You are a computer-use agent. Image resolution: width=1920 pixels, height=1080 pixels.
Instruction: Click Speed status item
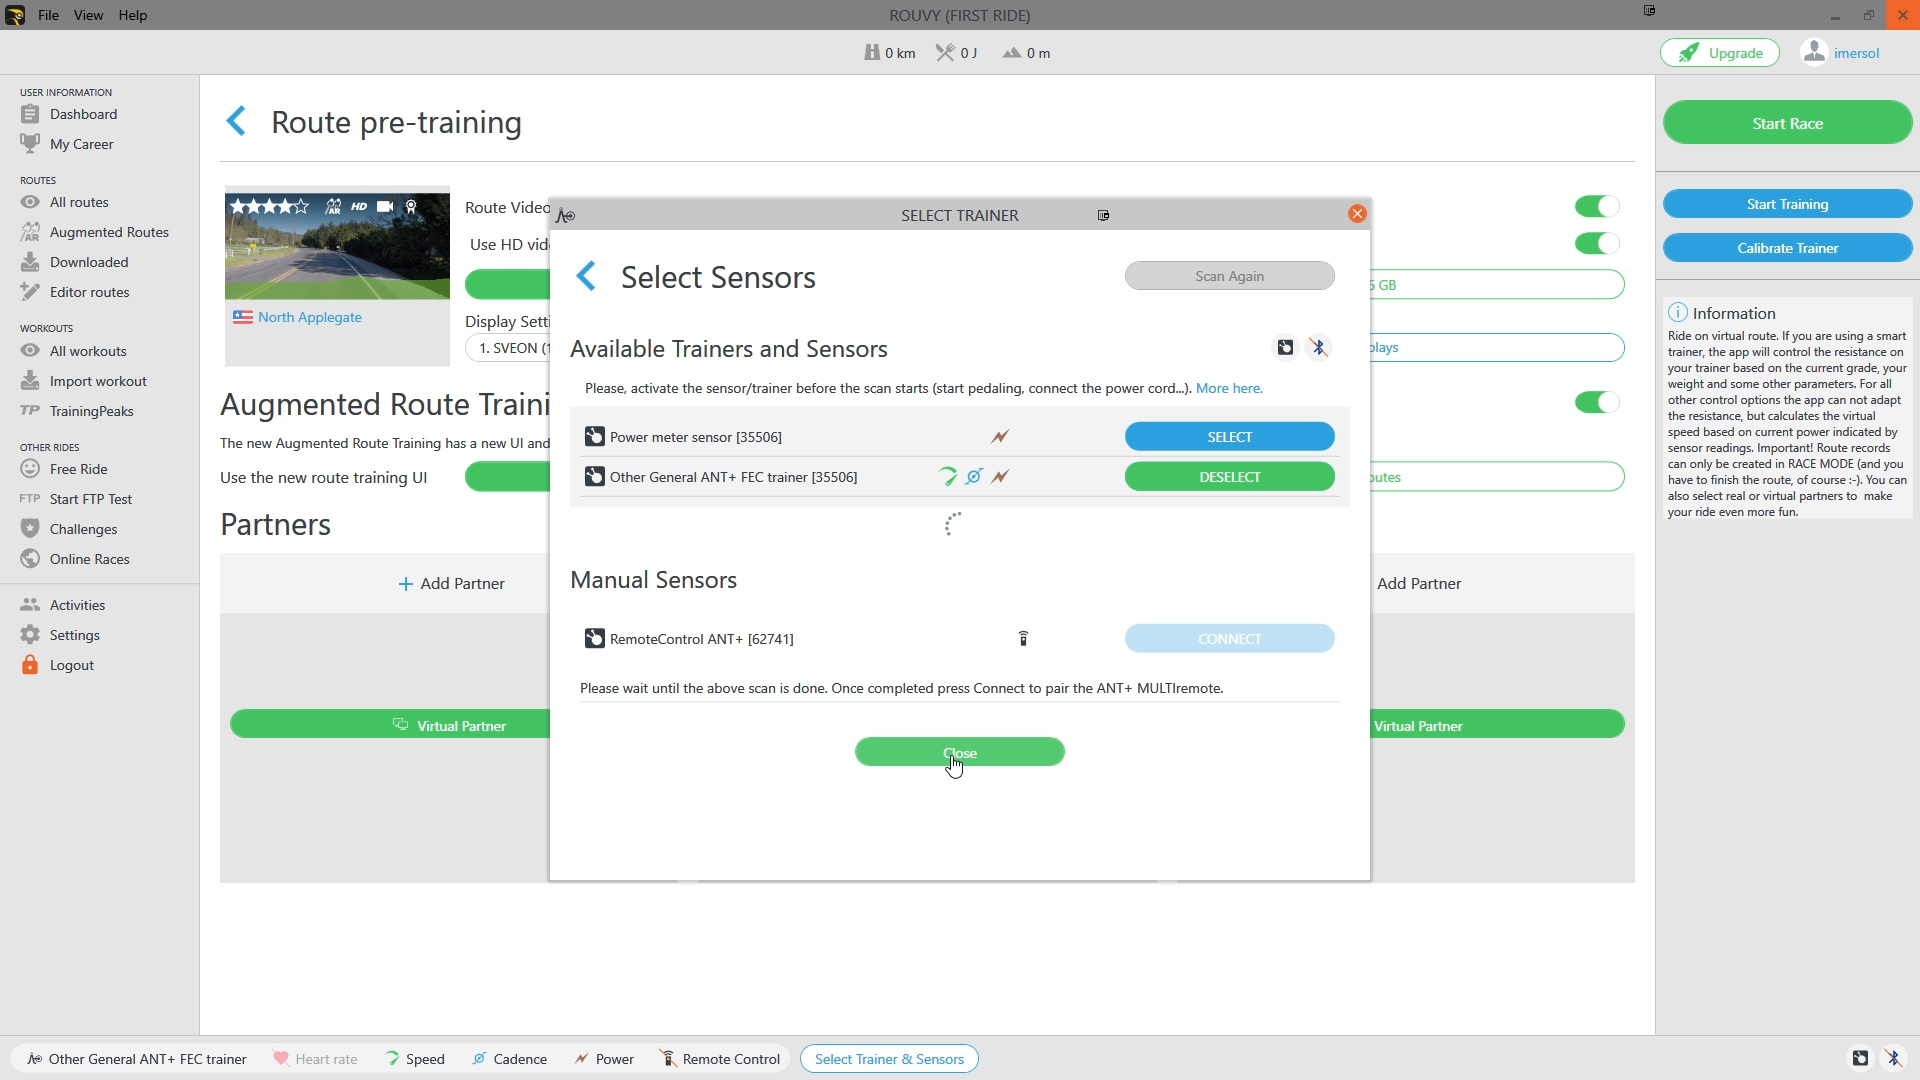tap(414, 1059)
